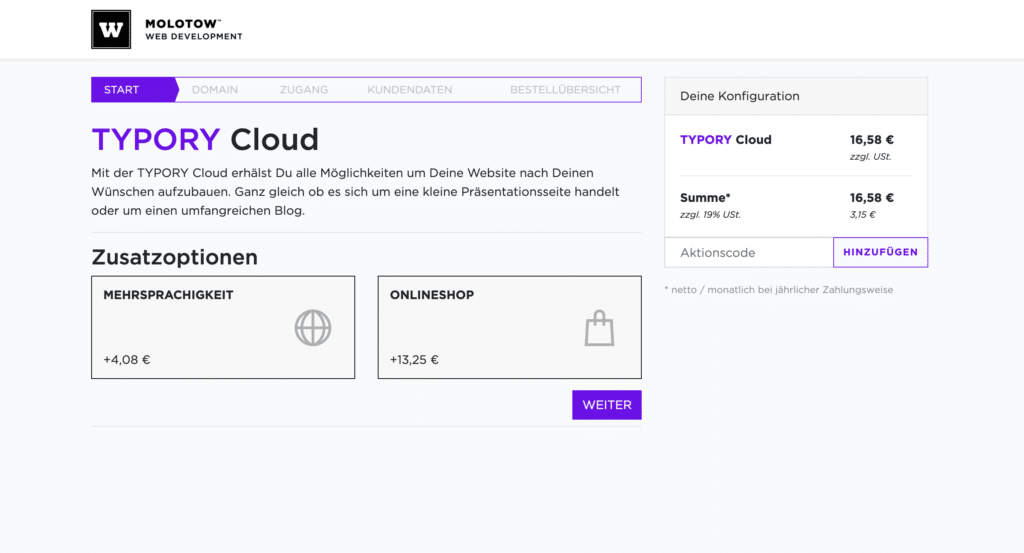Click the Molotow W logo icon
Image resolution: width=1024 pixels, height=553 pixels.
[111, 30]
